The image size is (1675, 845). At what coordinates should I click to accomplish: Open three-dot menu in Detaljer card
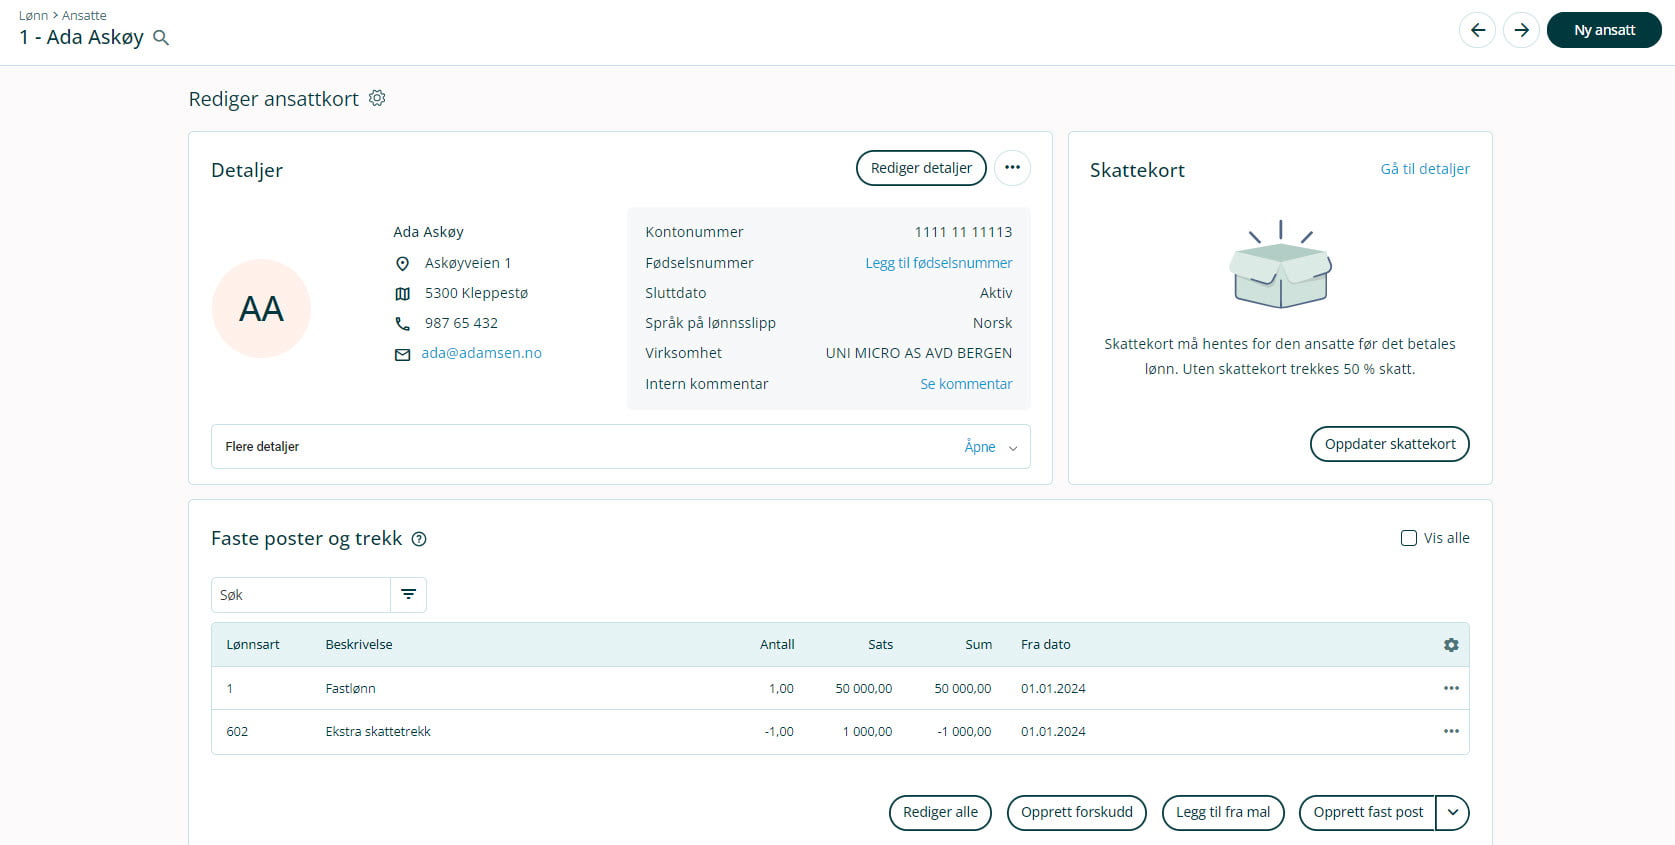1012,168
